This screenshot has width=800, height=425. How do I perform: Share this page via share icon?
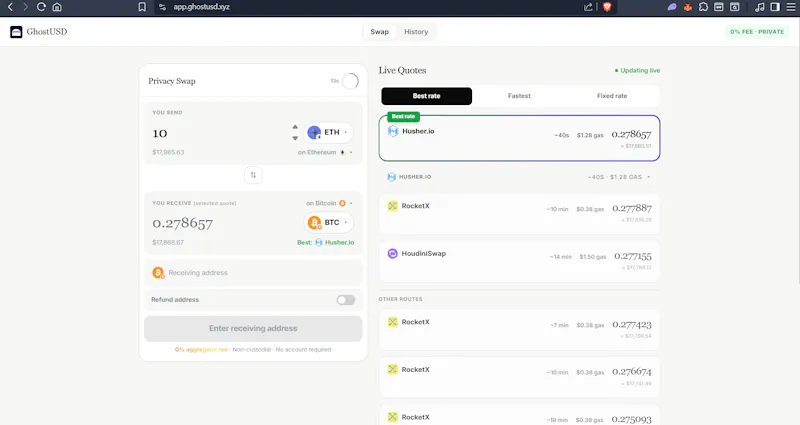[x=588, y=7]
